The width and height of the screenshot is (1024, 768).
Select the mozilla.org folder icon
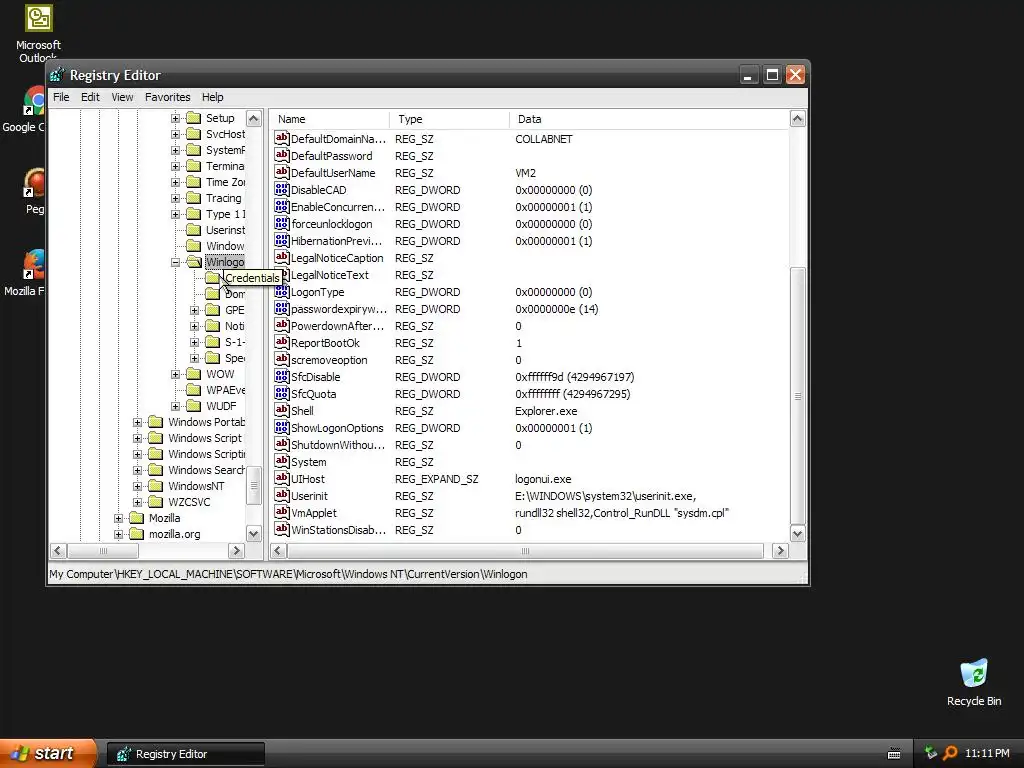click(136, 534)
